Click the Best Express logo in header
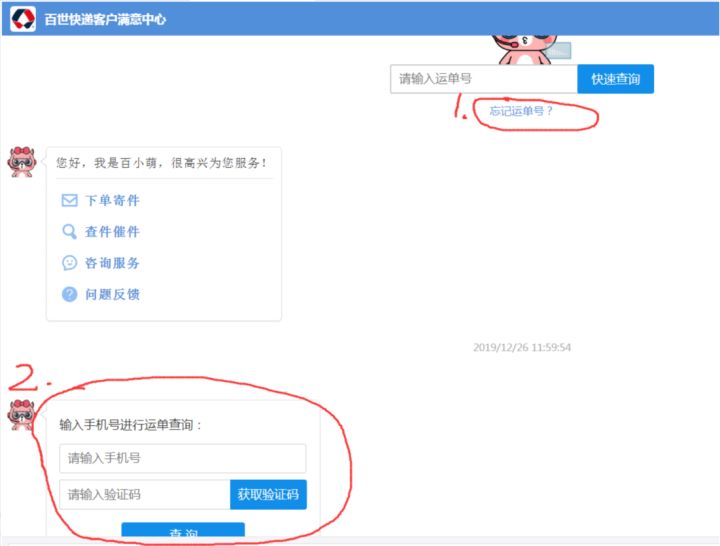 coord(23,19)
